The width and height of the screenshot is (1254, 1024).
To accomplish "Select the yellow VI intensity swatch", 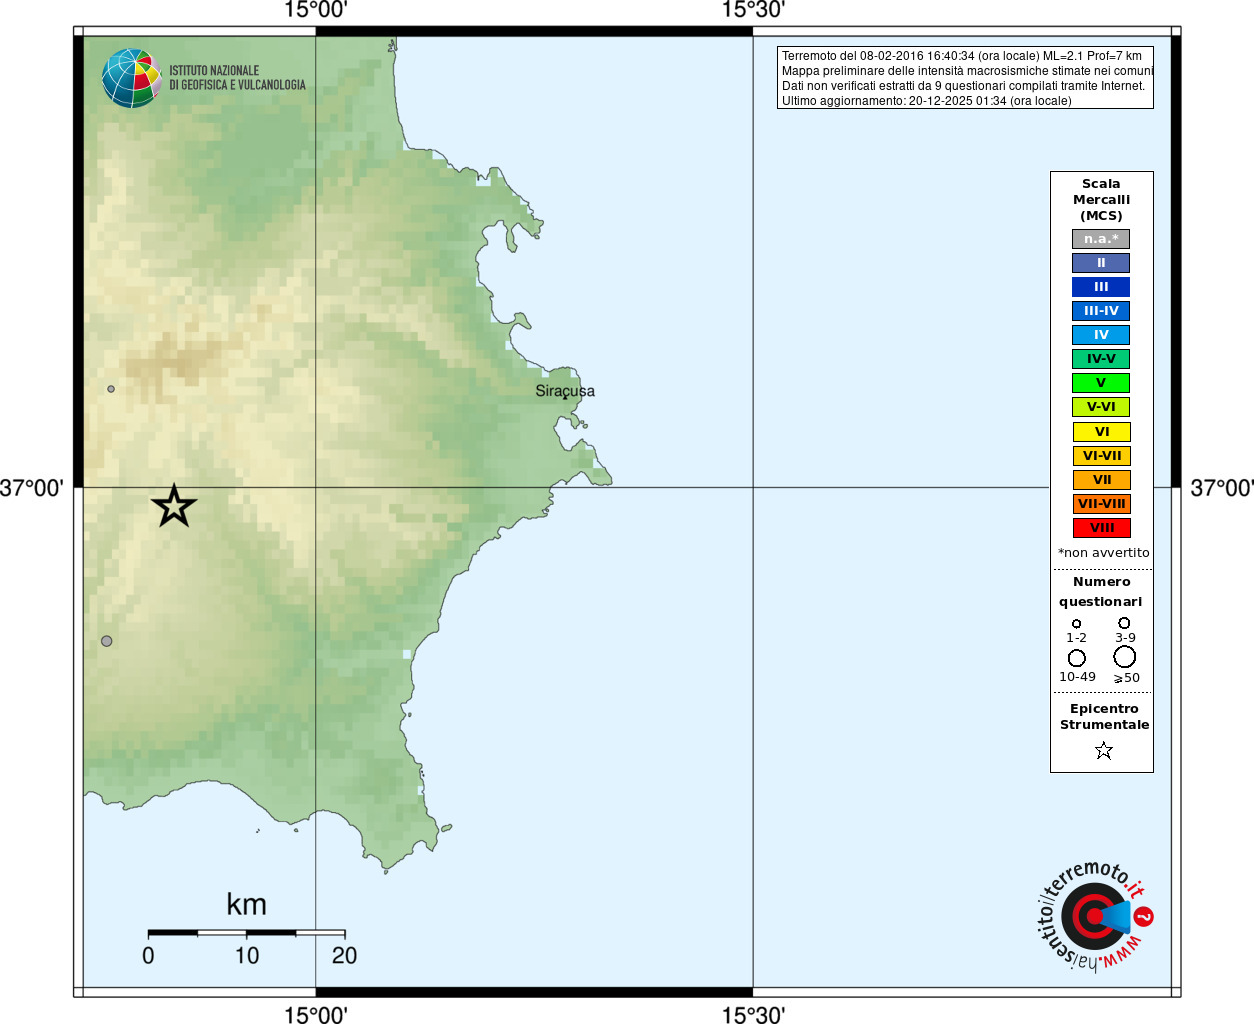I will 1101,432.
